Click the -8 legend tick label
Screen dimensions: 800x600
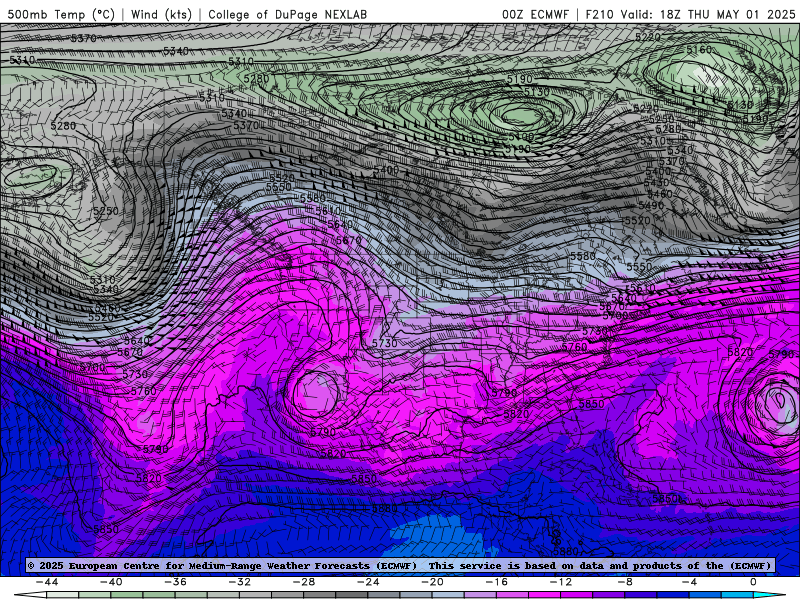tap(625, 582)
